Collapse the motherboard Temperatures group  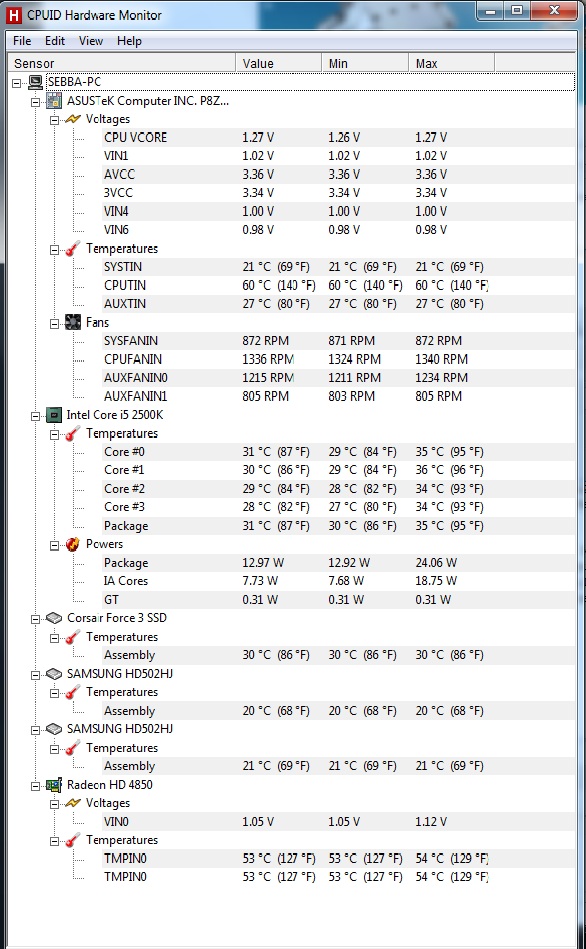(x=54, y=249)
